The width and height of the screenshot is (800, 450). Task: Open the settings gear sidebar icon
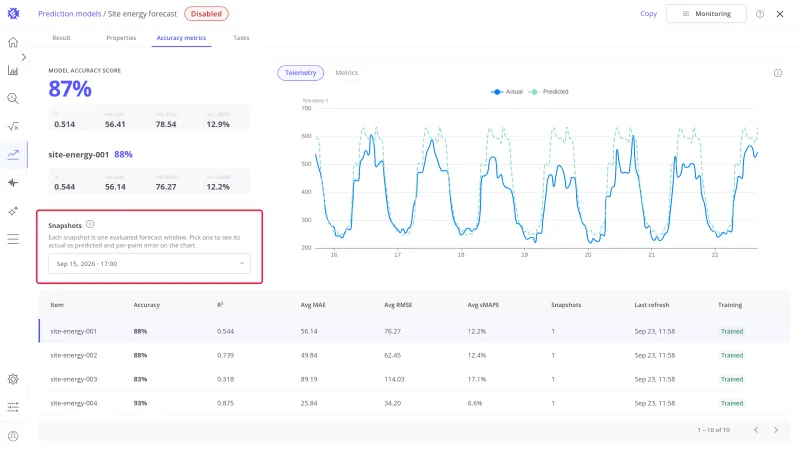pyautogui.click(x=13, y=379)
